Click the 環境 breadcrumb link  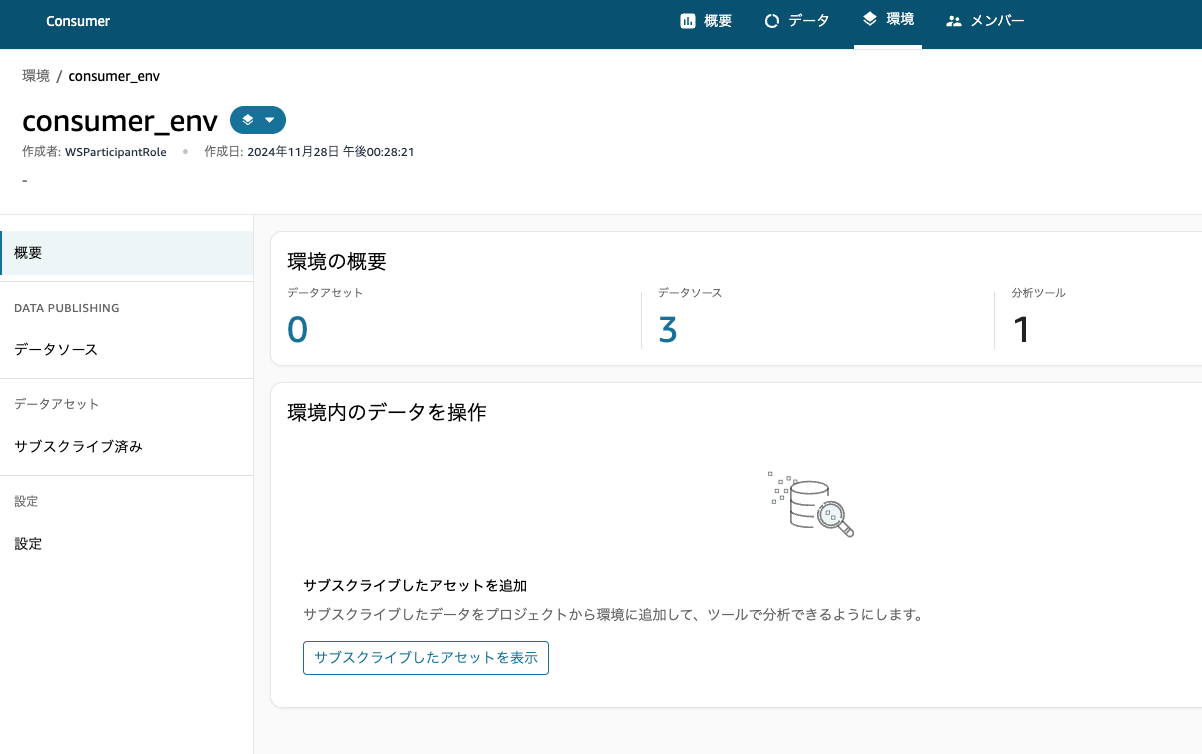click(34, 76)
